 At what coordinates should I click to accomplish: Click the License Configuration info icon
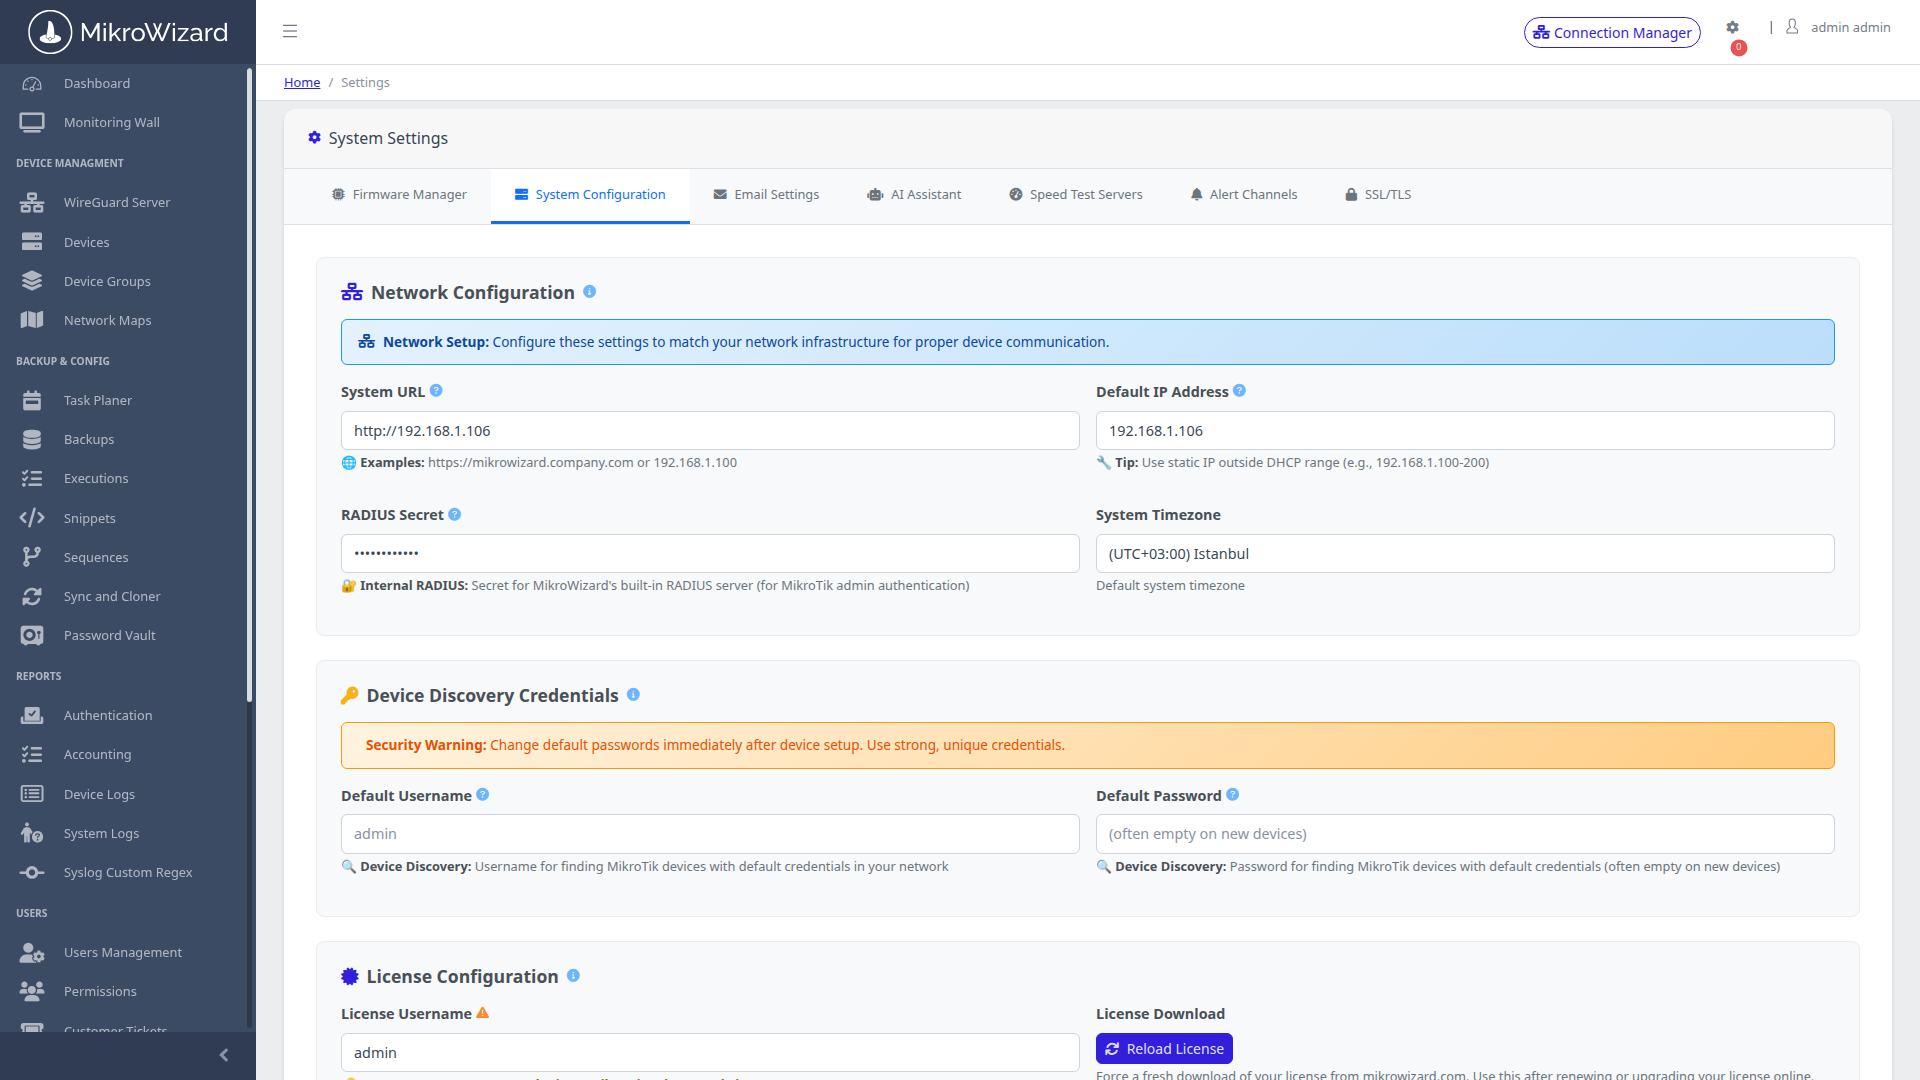click(x=573, y=976)
